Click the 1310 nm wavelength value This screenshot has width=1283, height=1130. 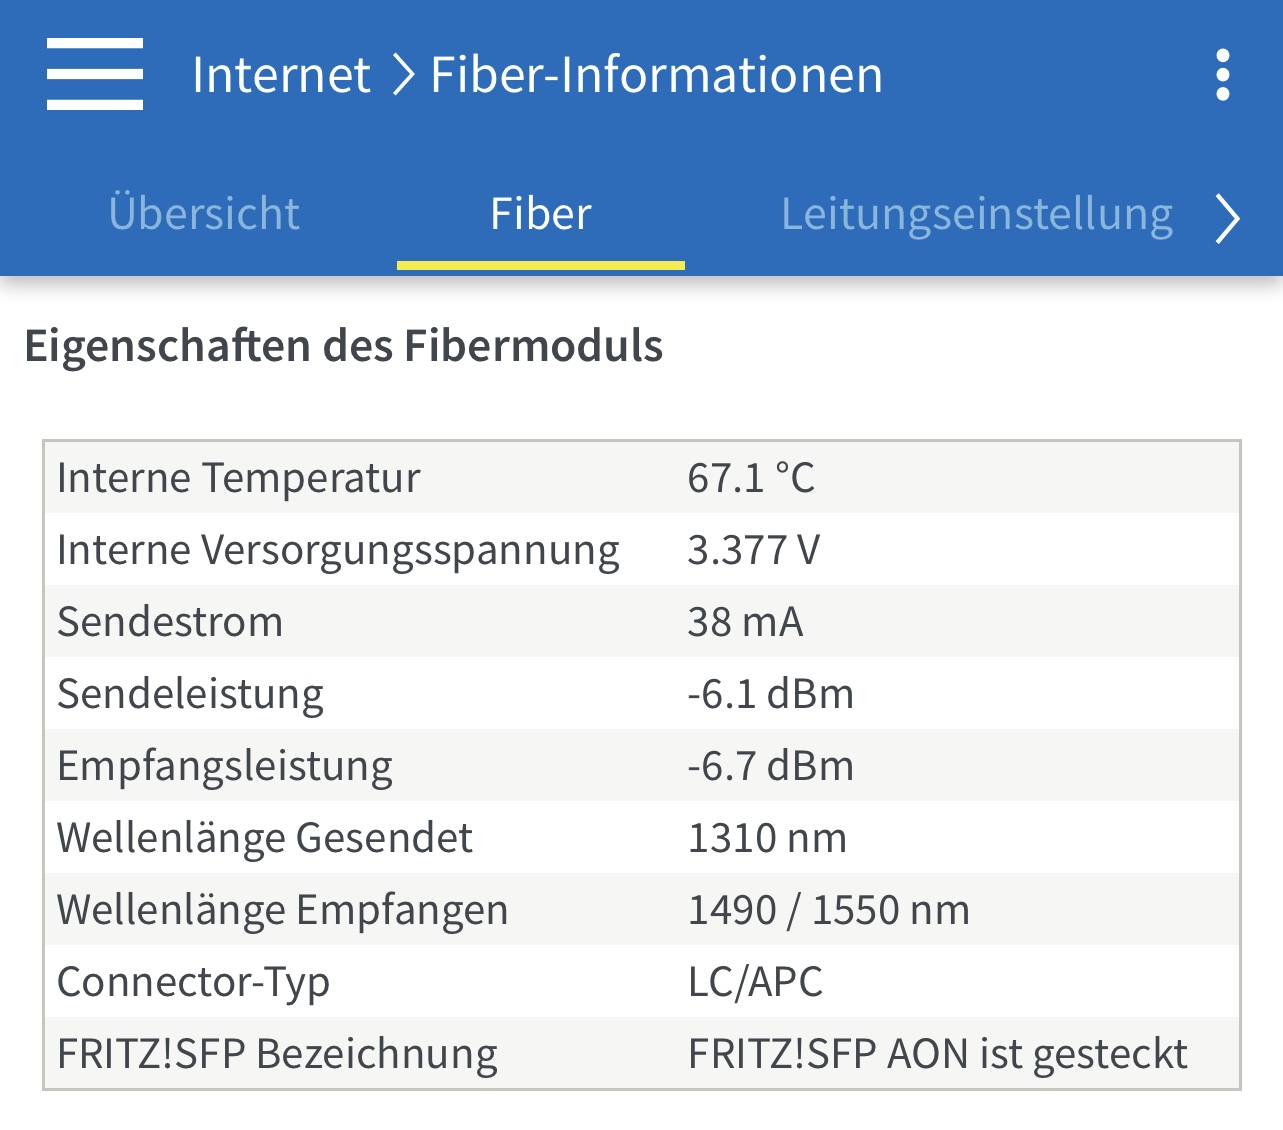tap(767, 838)
